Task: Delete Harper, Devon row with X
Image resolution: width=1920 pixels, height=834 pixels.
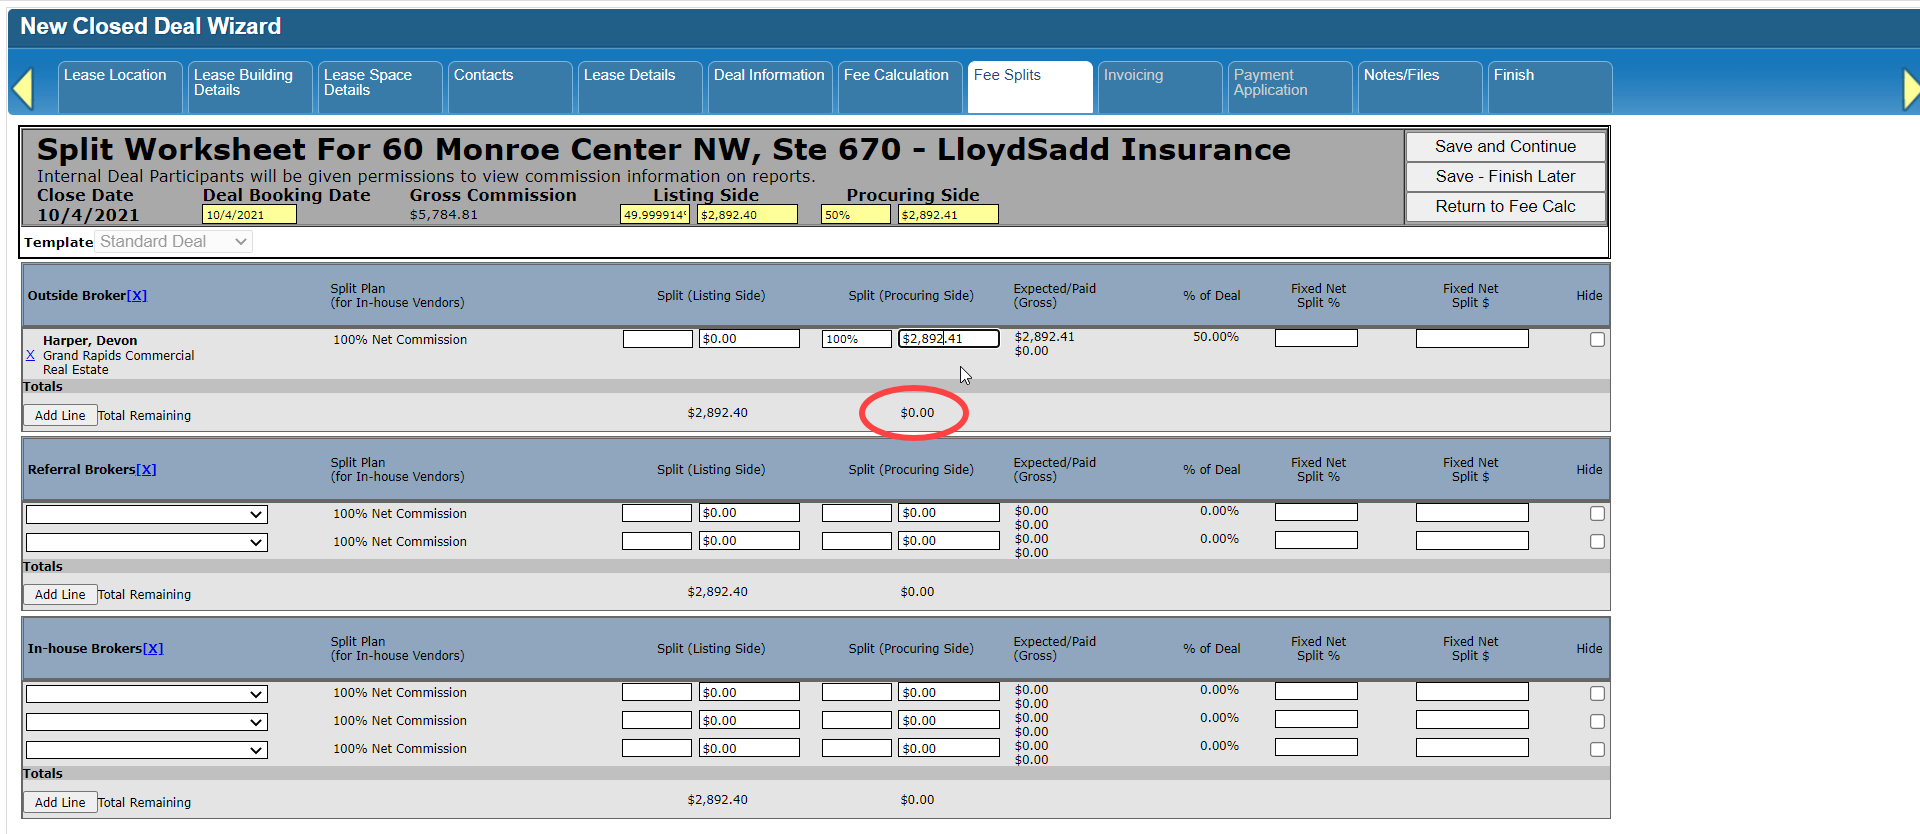Action: (x=30, y=355)
